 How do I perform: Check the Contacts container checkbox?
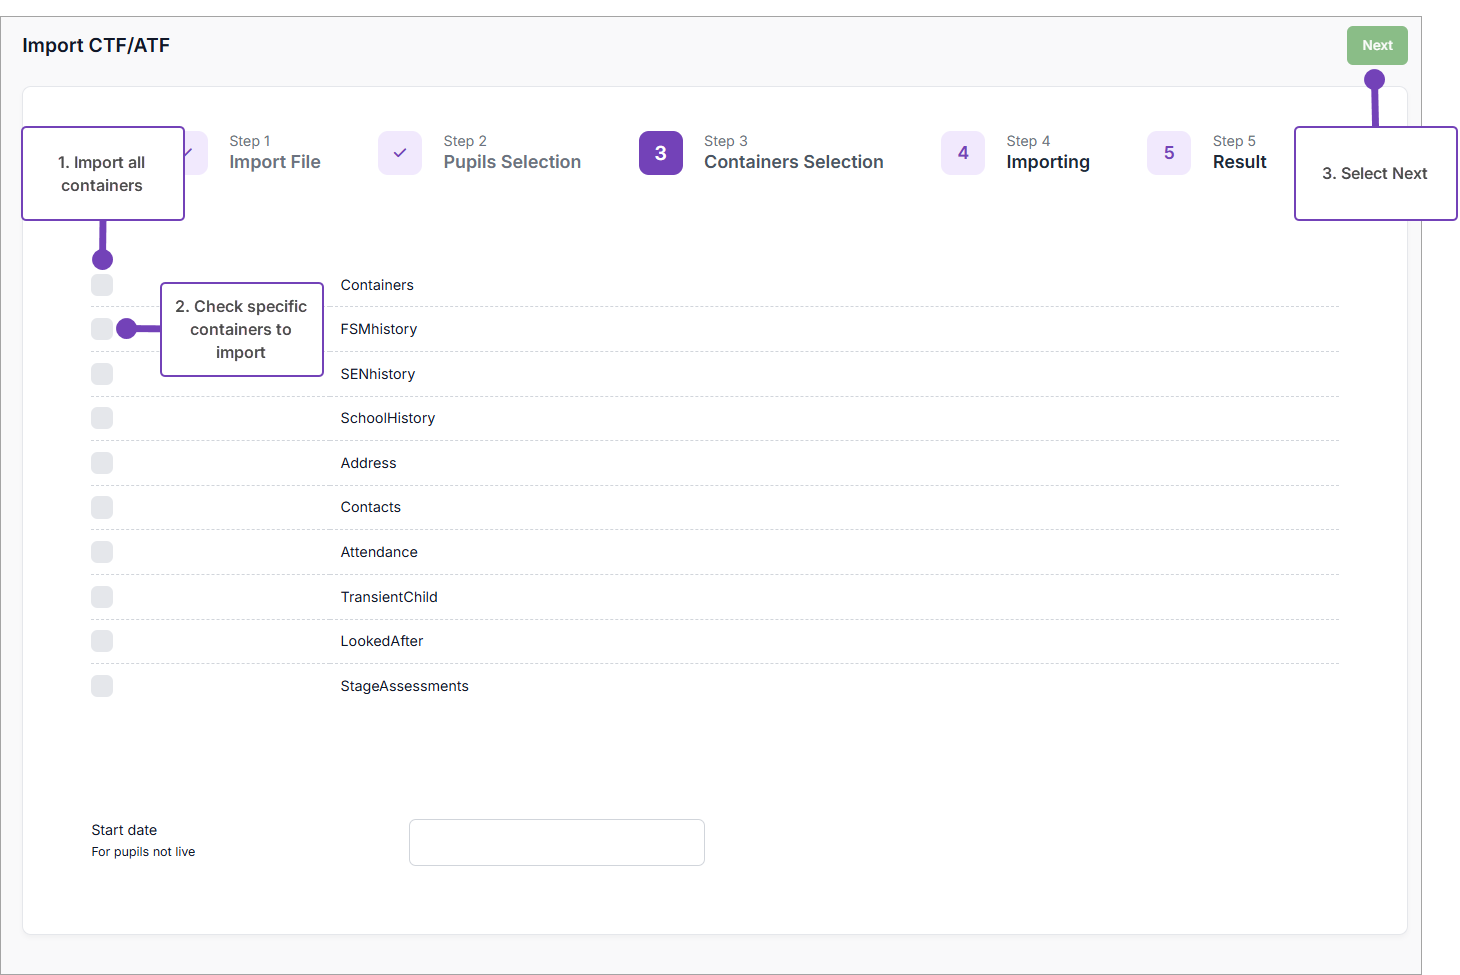coord(102,507)
